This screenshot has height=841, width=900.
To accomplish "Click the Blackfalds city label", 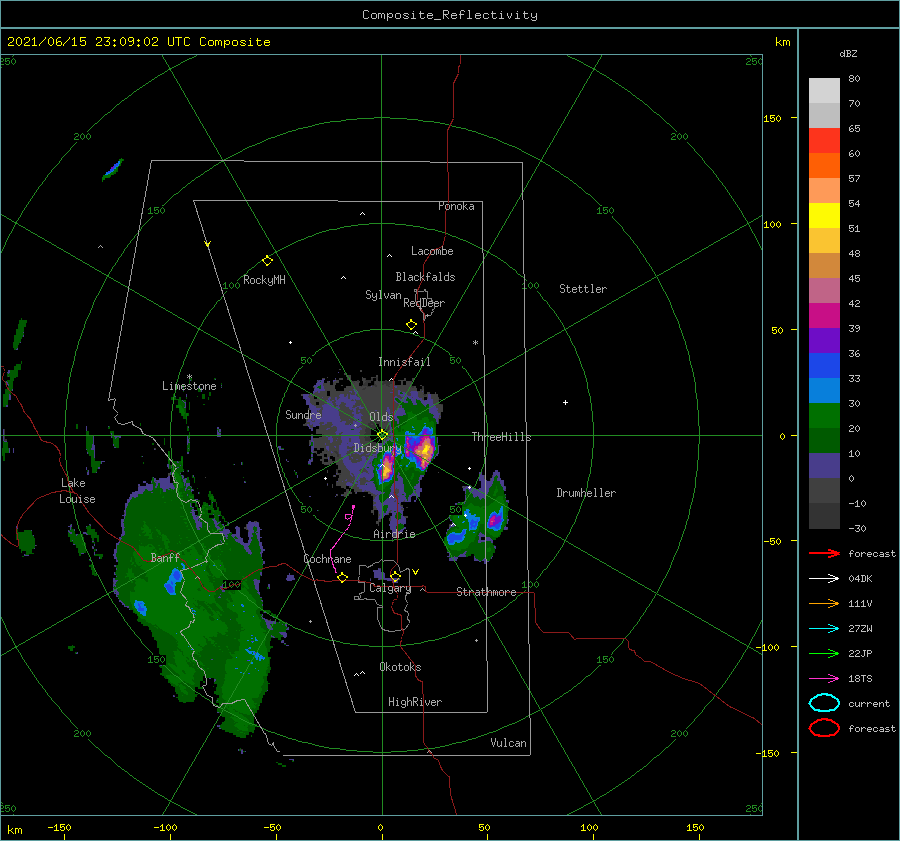I will (425, 277).
